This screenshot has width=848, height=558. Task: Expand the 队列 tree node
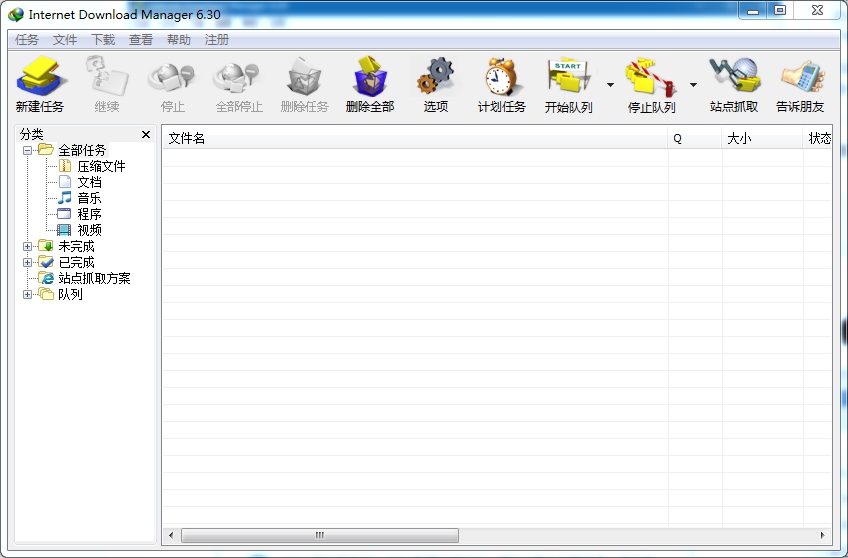(x=28, y=294)
